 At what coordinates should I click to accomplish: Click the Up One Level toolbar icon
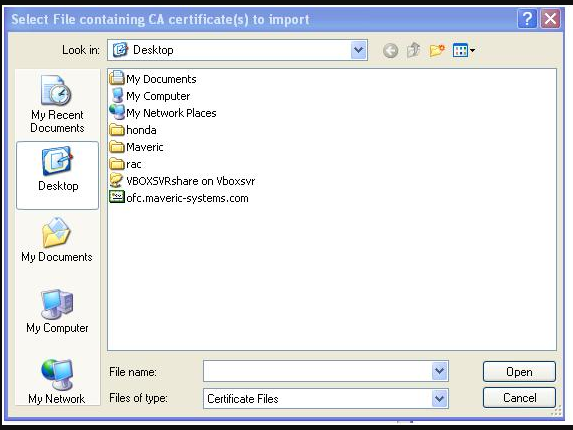414,50
